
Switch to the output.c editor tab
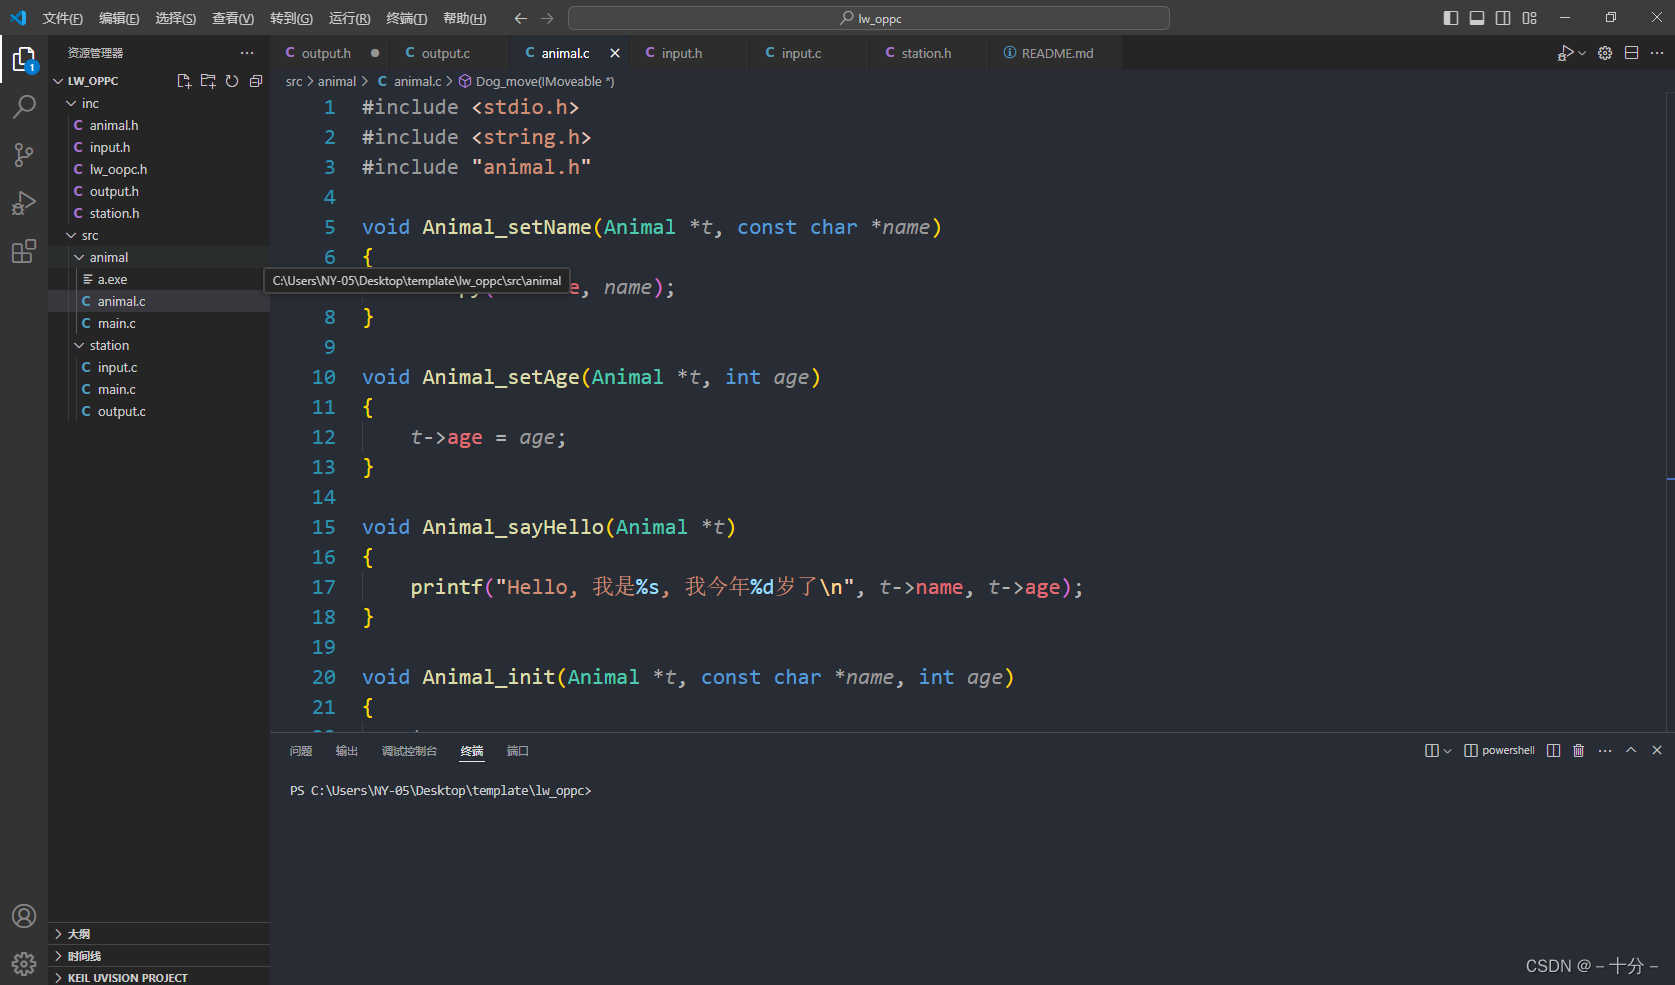[450, 53]
